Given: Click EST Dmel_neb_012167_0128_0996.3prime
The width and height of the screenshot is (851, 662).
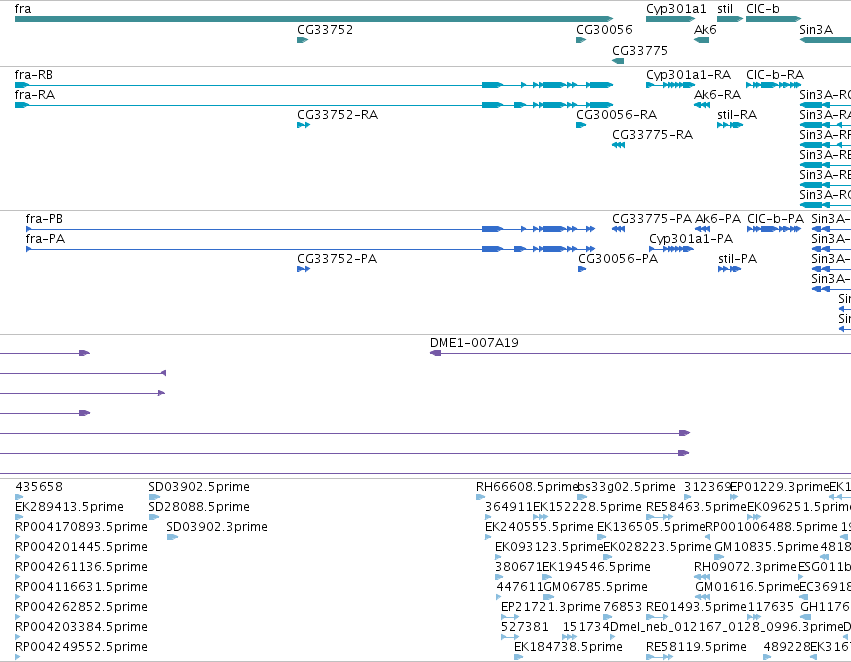Looking at the screenshot, I should (x=727, y=627).
